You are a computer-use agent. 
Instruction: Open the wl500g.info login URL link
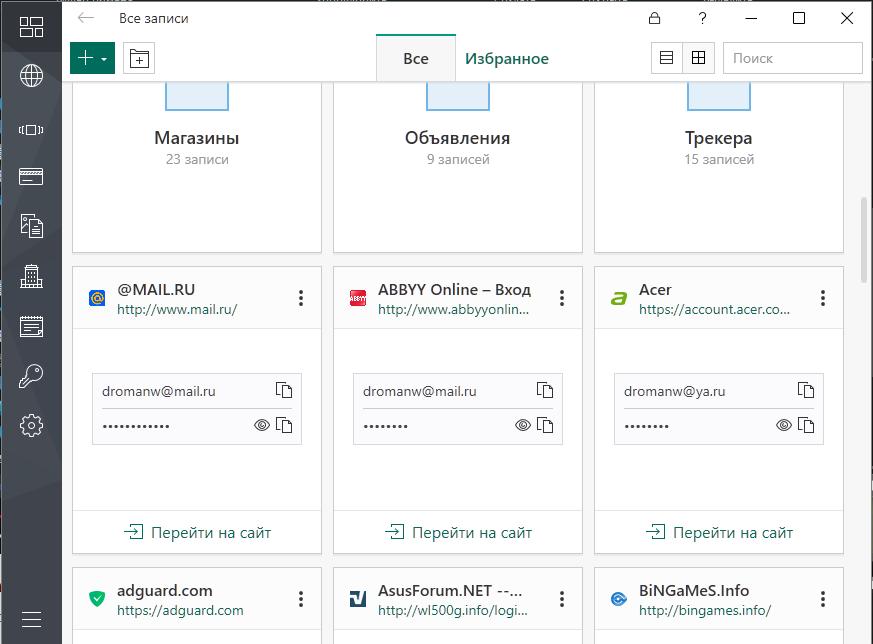pyautogui.click(x=453, y=611)
